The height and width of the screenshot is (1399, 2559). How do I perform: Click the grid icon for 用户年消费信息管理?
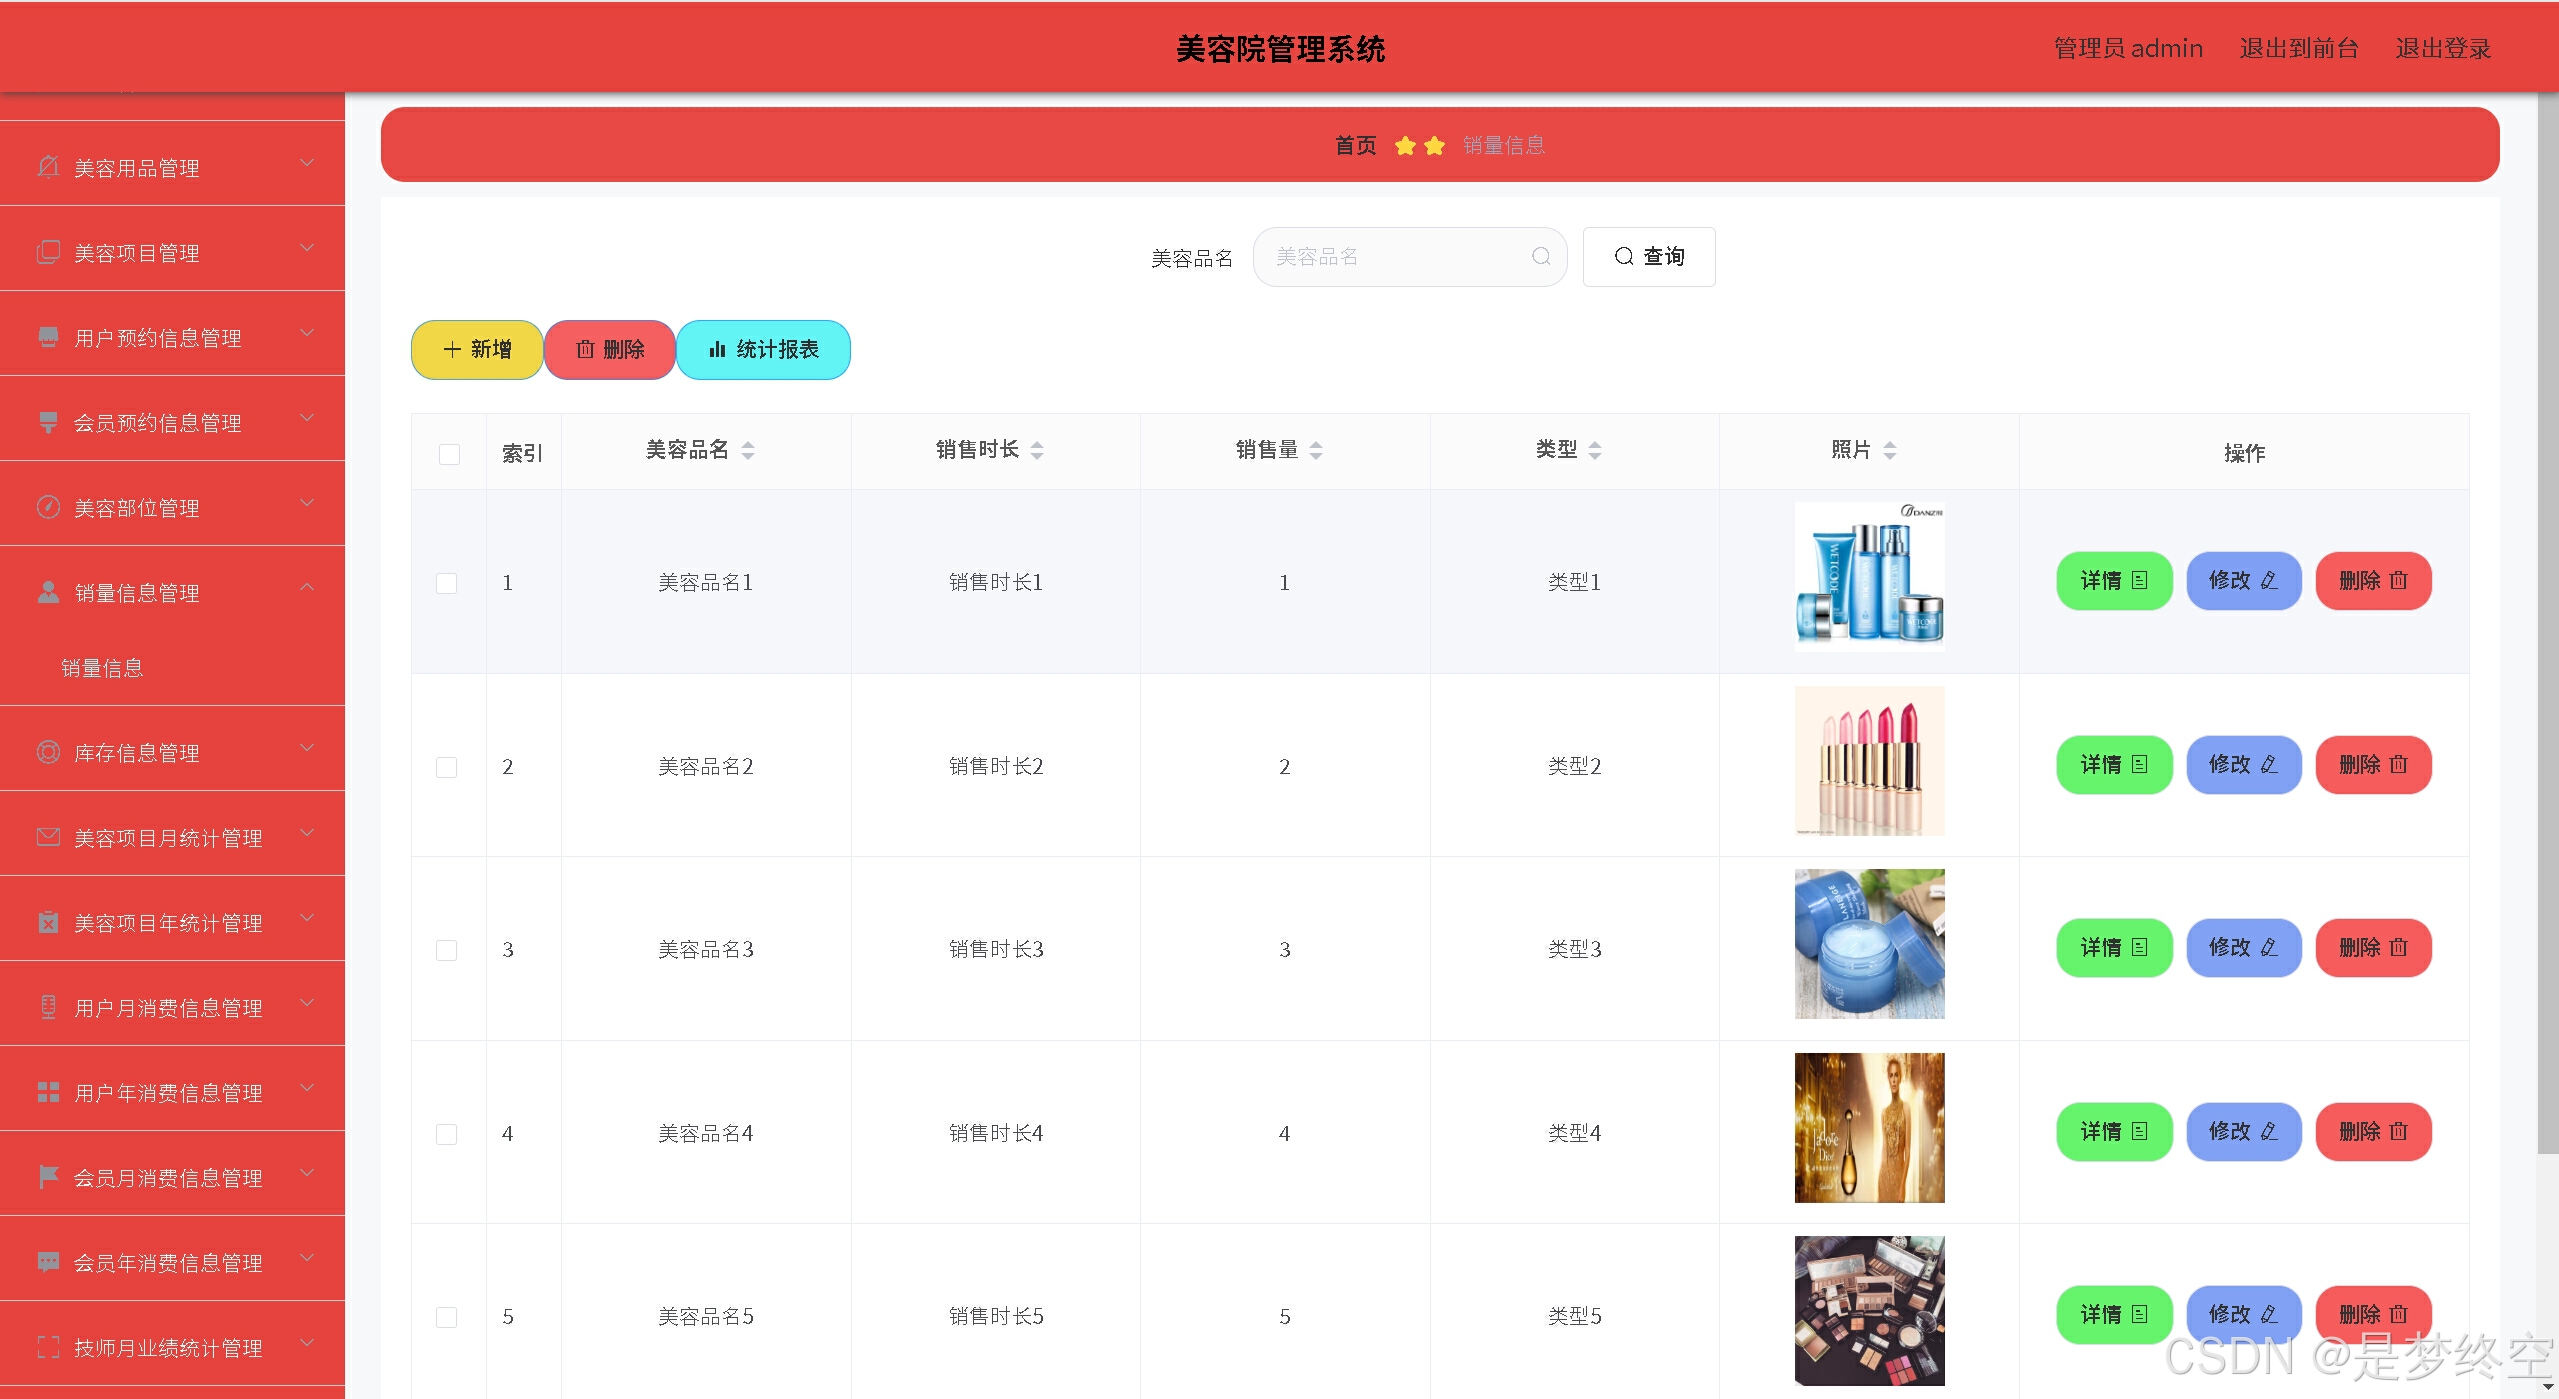point(48,1092)
